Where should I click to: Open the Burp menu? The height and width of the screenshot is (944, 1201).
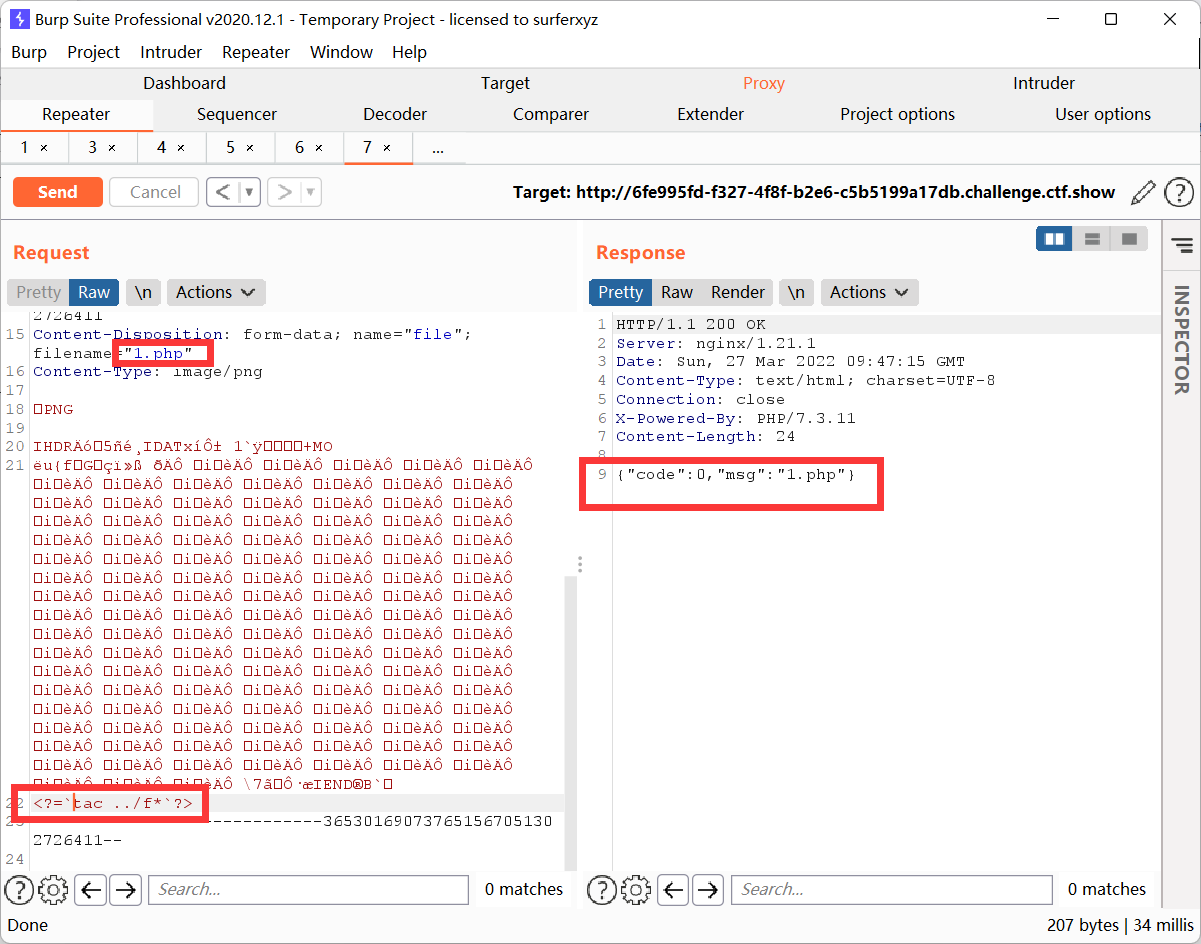29,52
